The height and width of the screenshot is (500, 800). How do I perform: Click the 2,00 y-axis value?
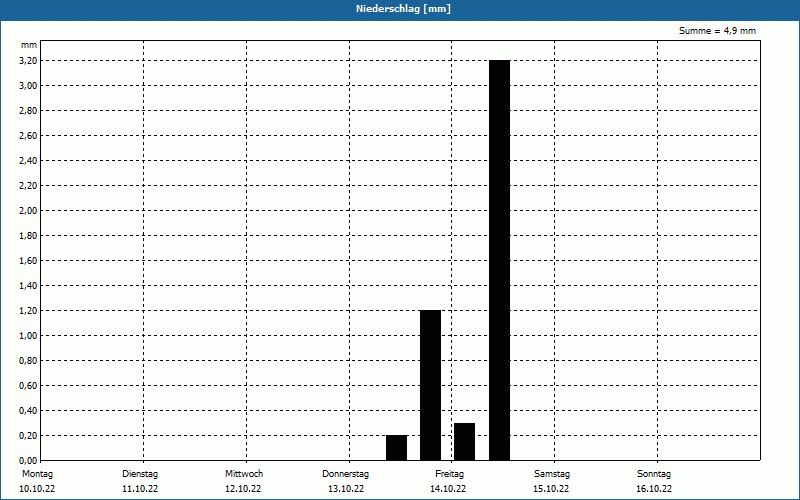28,211
